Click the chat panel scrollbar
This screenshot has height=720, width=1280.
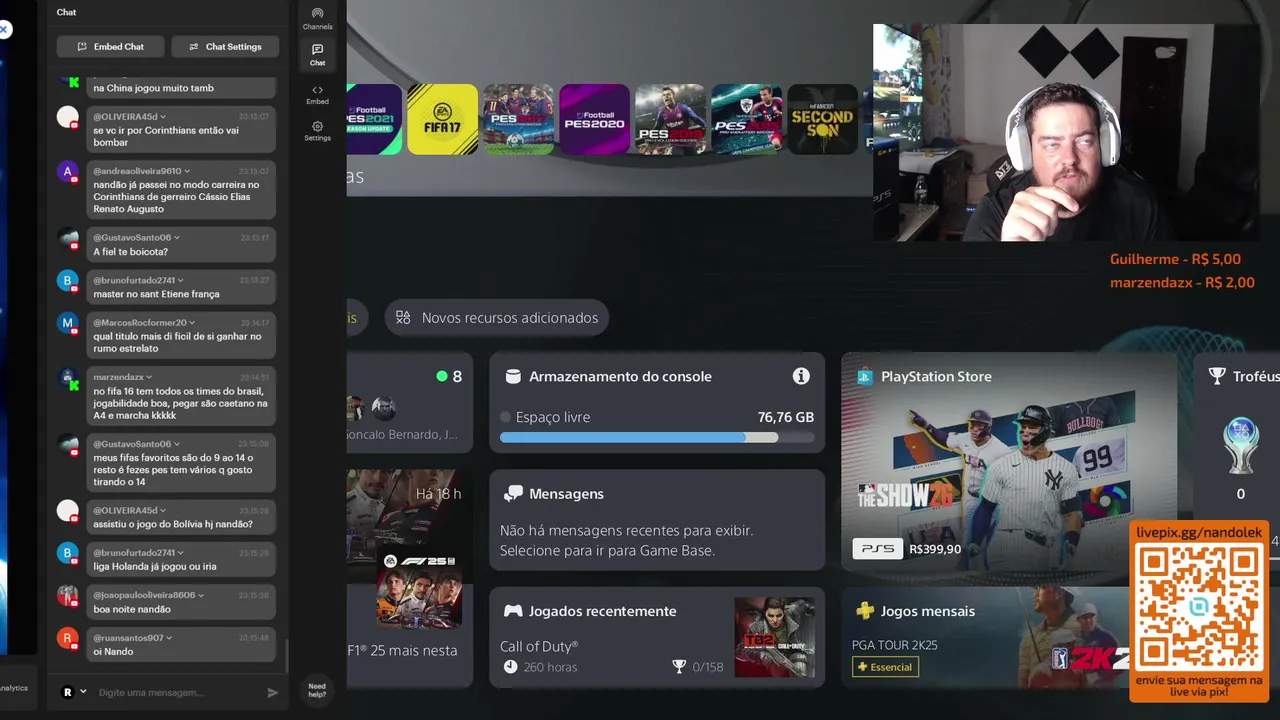pos(287,656)
